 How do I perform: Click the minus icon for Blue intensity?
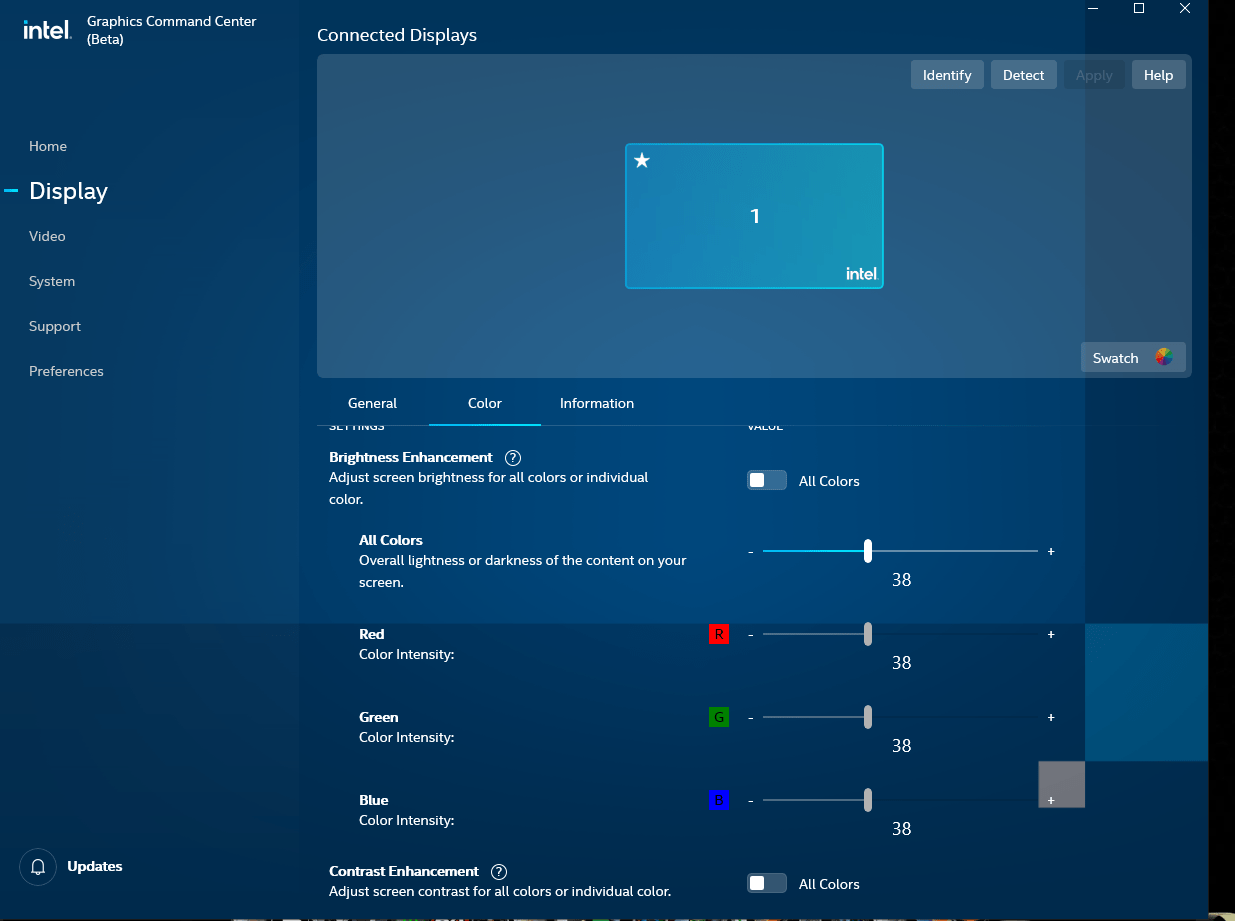(751, 801)
